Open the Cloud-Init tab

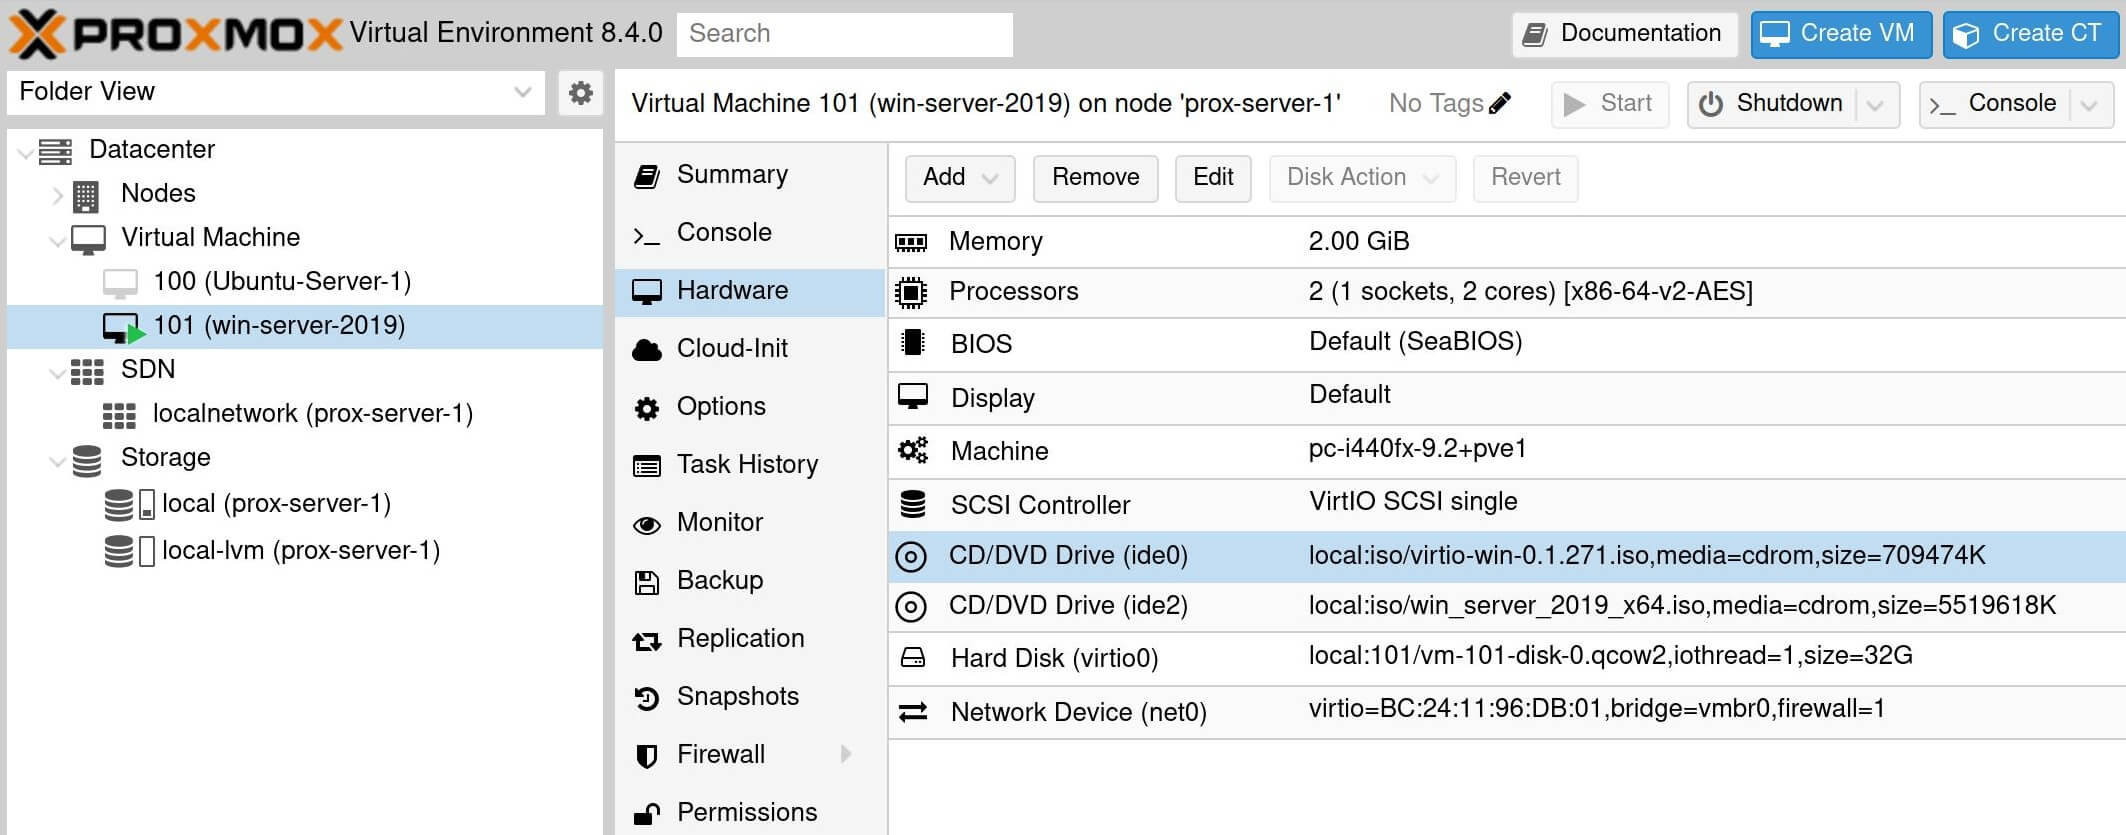(x=750, y=349)
